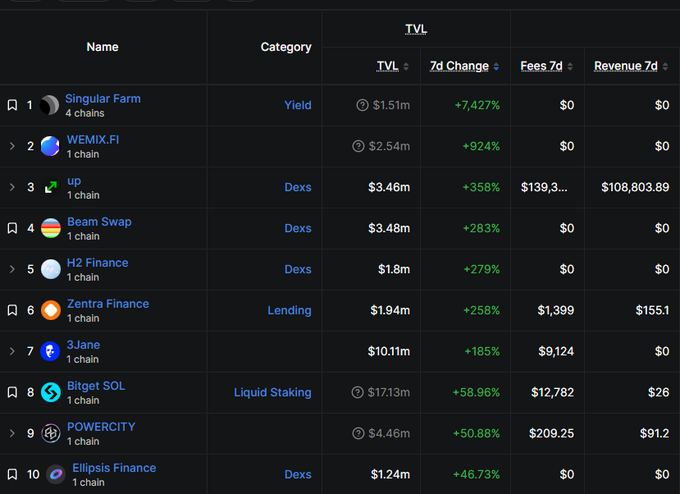Expand the POWERCITY row
680x494 pixels.
(12, 433)
